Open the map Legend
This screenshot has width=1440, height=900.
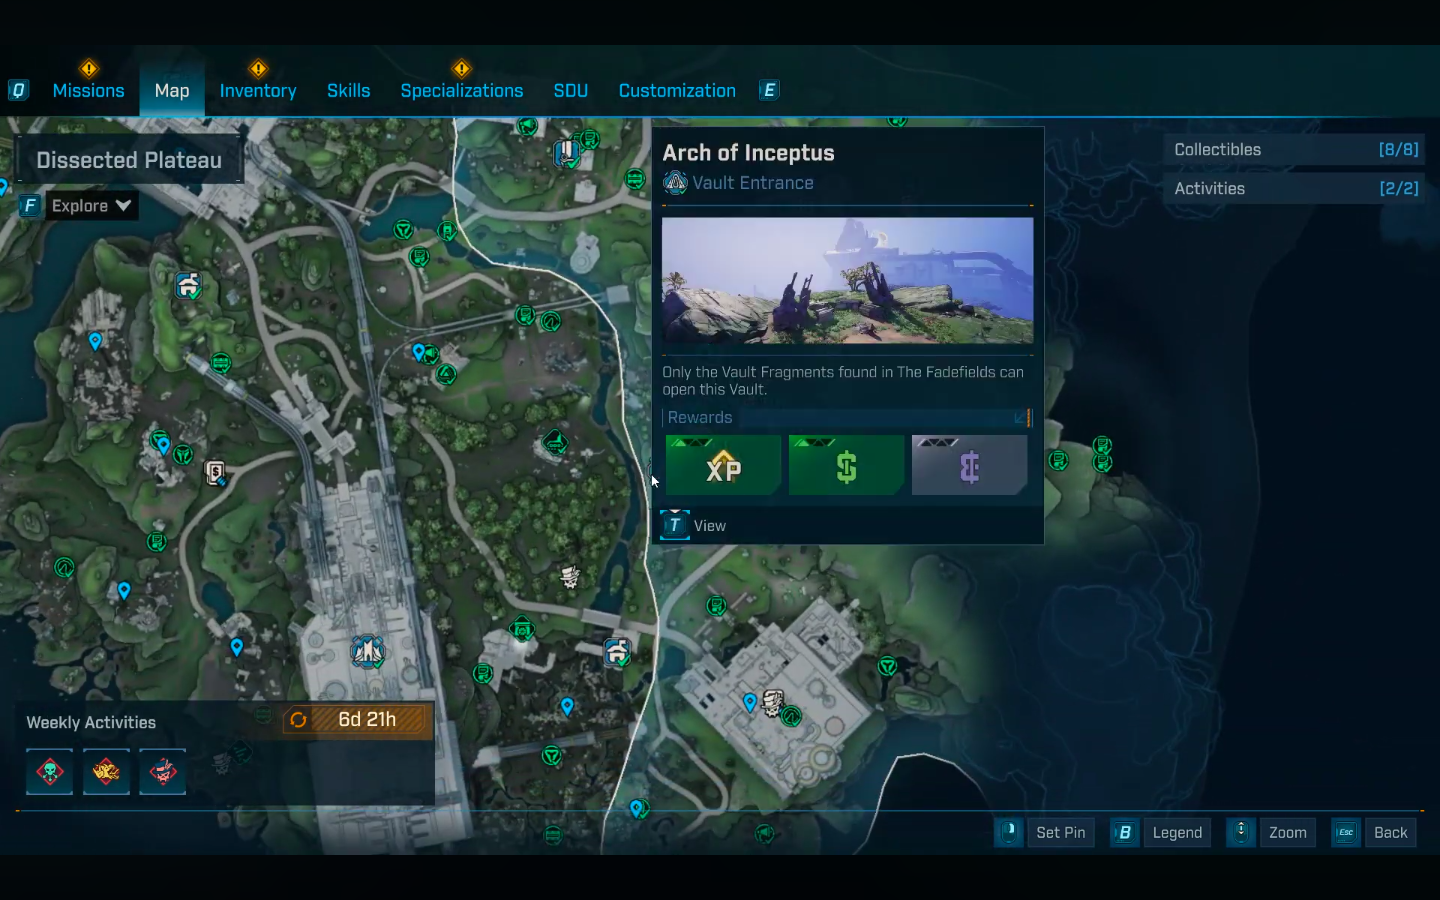pos(1177,833)
